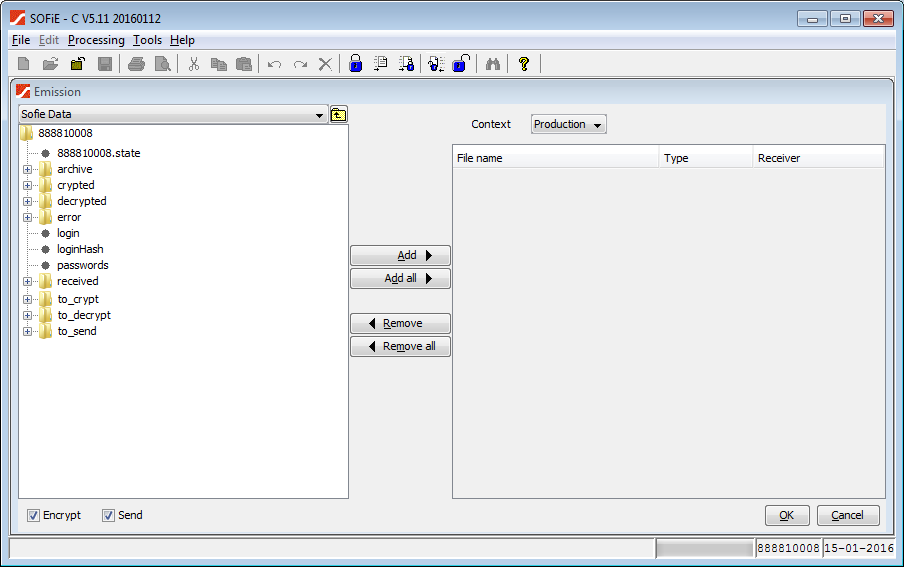
Task: Open the Sofie Data dropdown
Action: (x=320, y=115)
